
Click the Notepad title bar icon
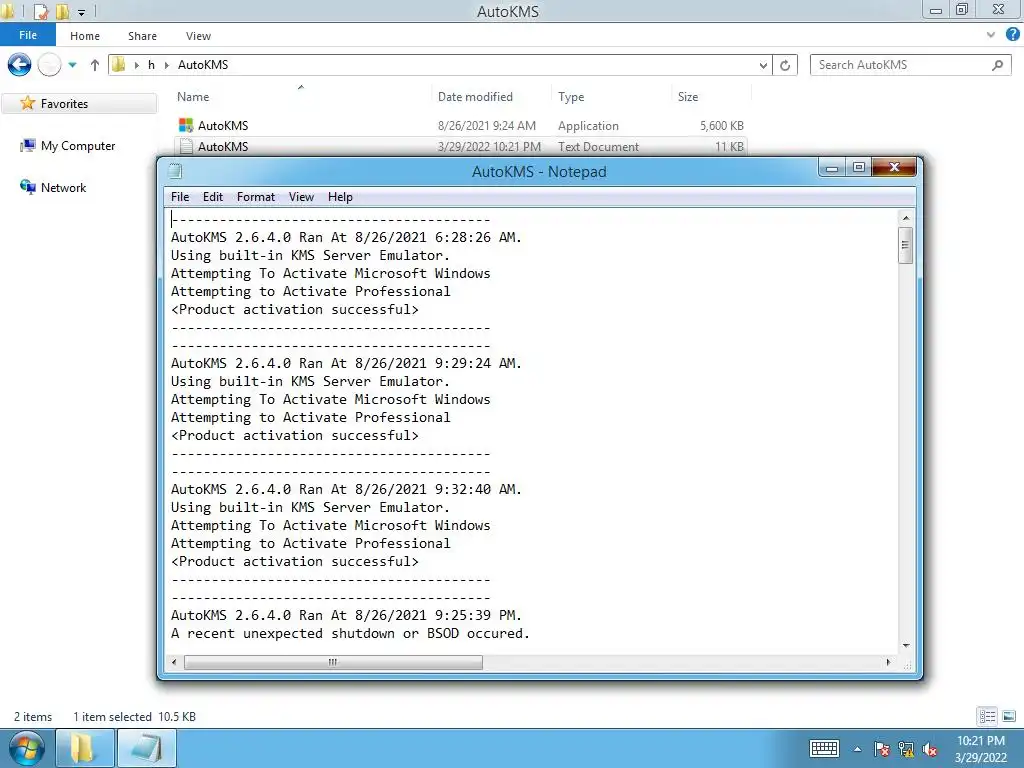(175, 171)
